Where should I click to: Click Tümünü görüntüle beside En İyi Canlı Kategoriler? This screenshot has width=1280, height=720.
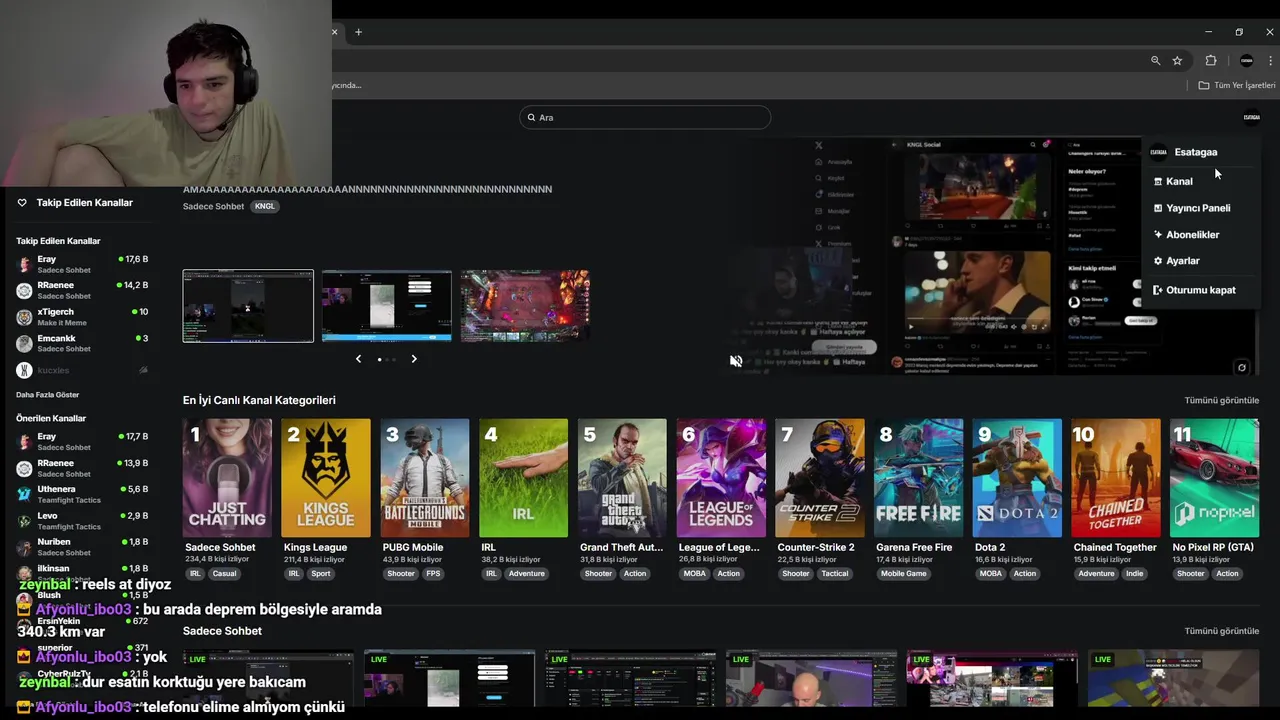pos(1222,400)
